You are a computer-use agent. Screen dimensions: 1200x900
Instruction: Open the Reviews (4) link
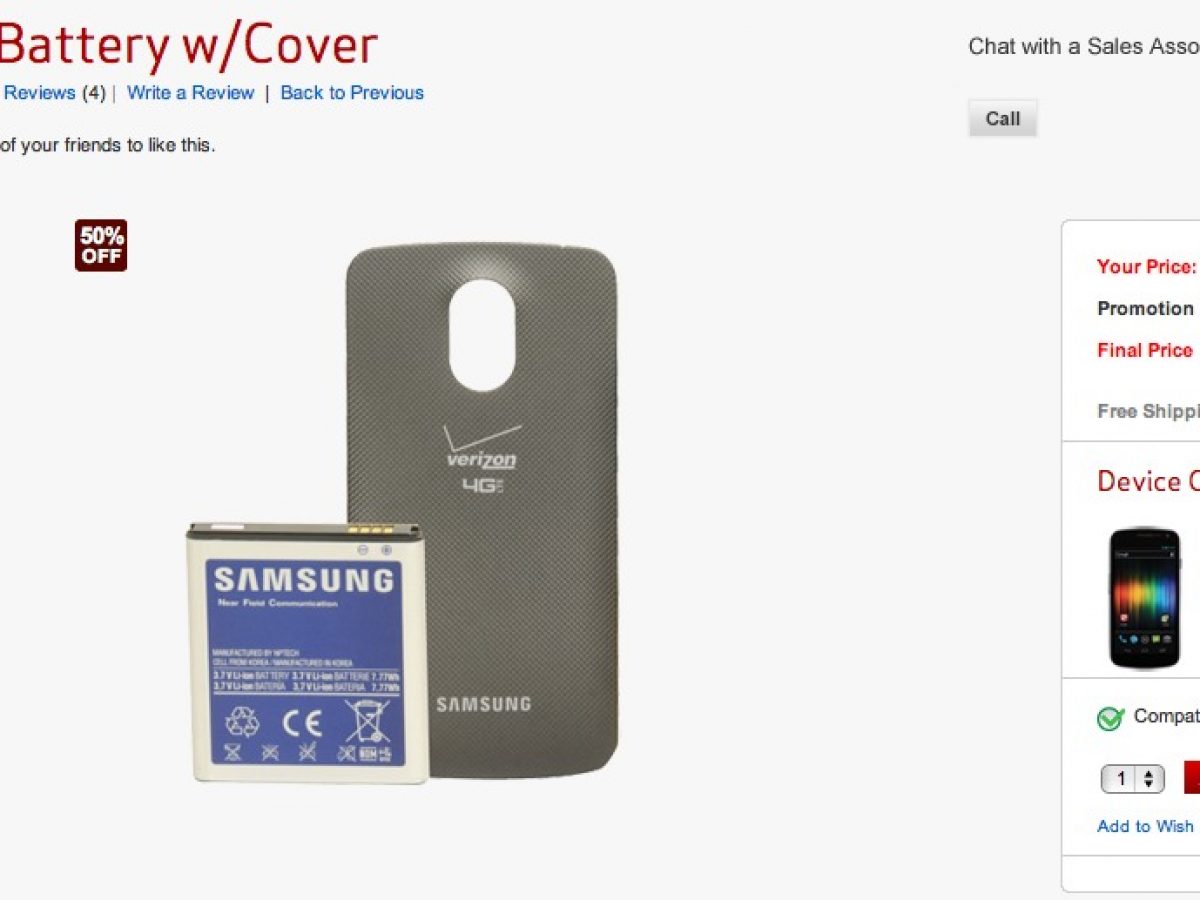(x=53, y=93)
